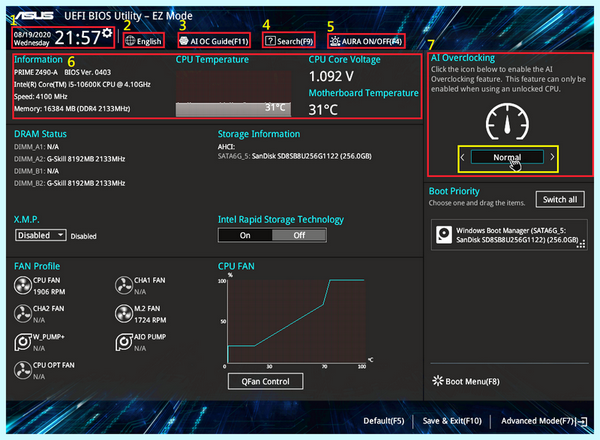Click the AURA light icon
This screenshot has height=440, width=600.
[x=335, y=41]
